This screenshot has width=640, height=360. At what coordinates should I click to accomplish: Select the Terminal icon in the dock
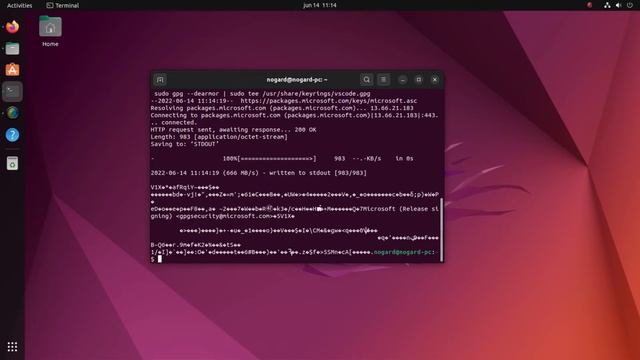(x=12, y=91)
